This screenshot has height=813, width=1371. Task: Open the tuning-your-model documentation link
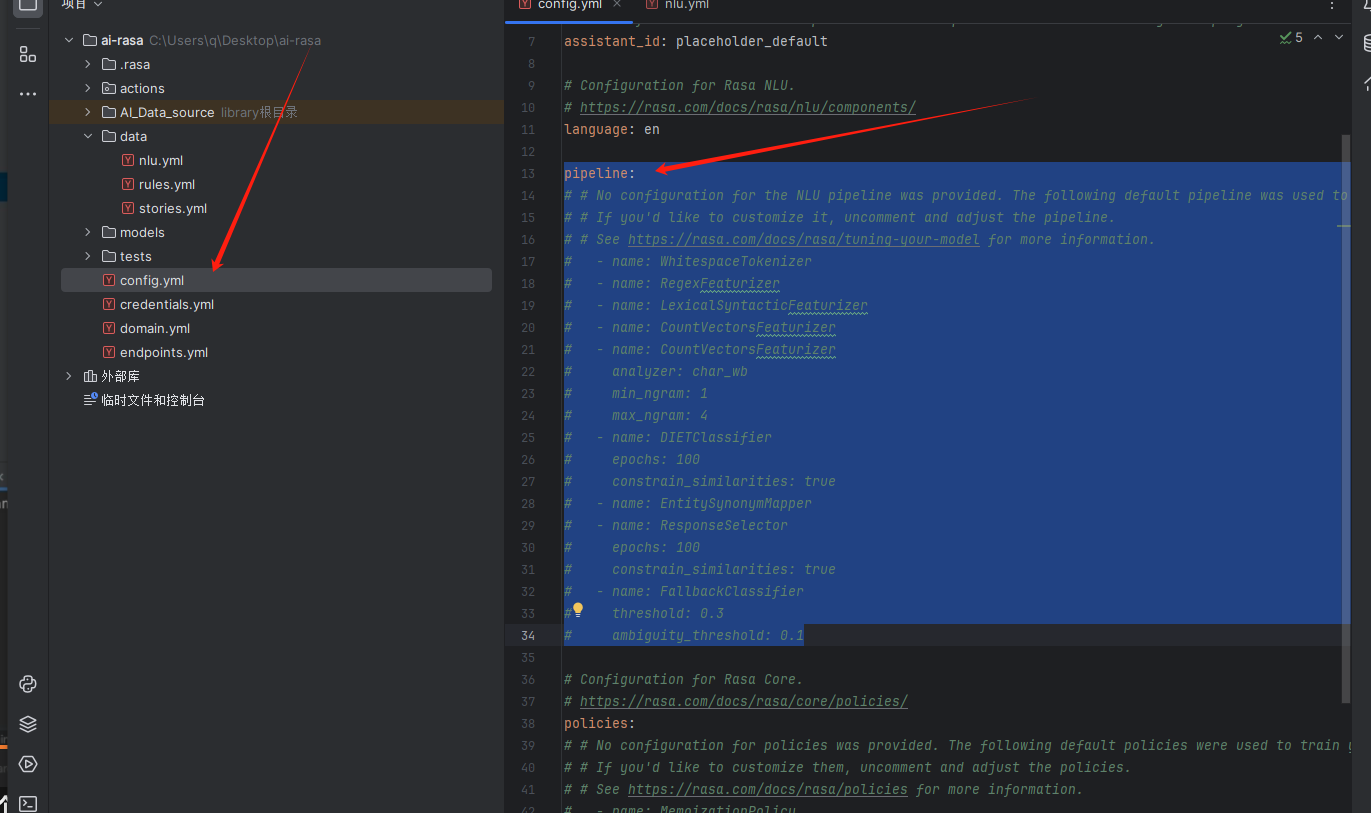coord(804,239)
